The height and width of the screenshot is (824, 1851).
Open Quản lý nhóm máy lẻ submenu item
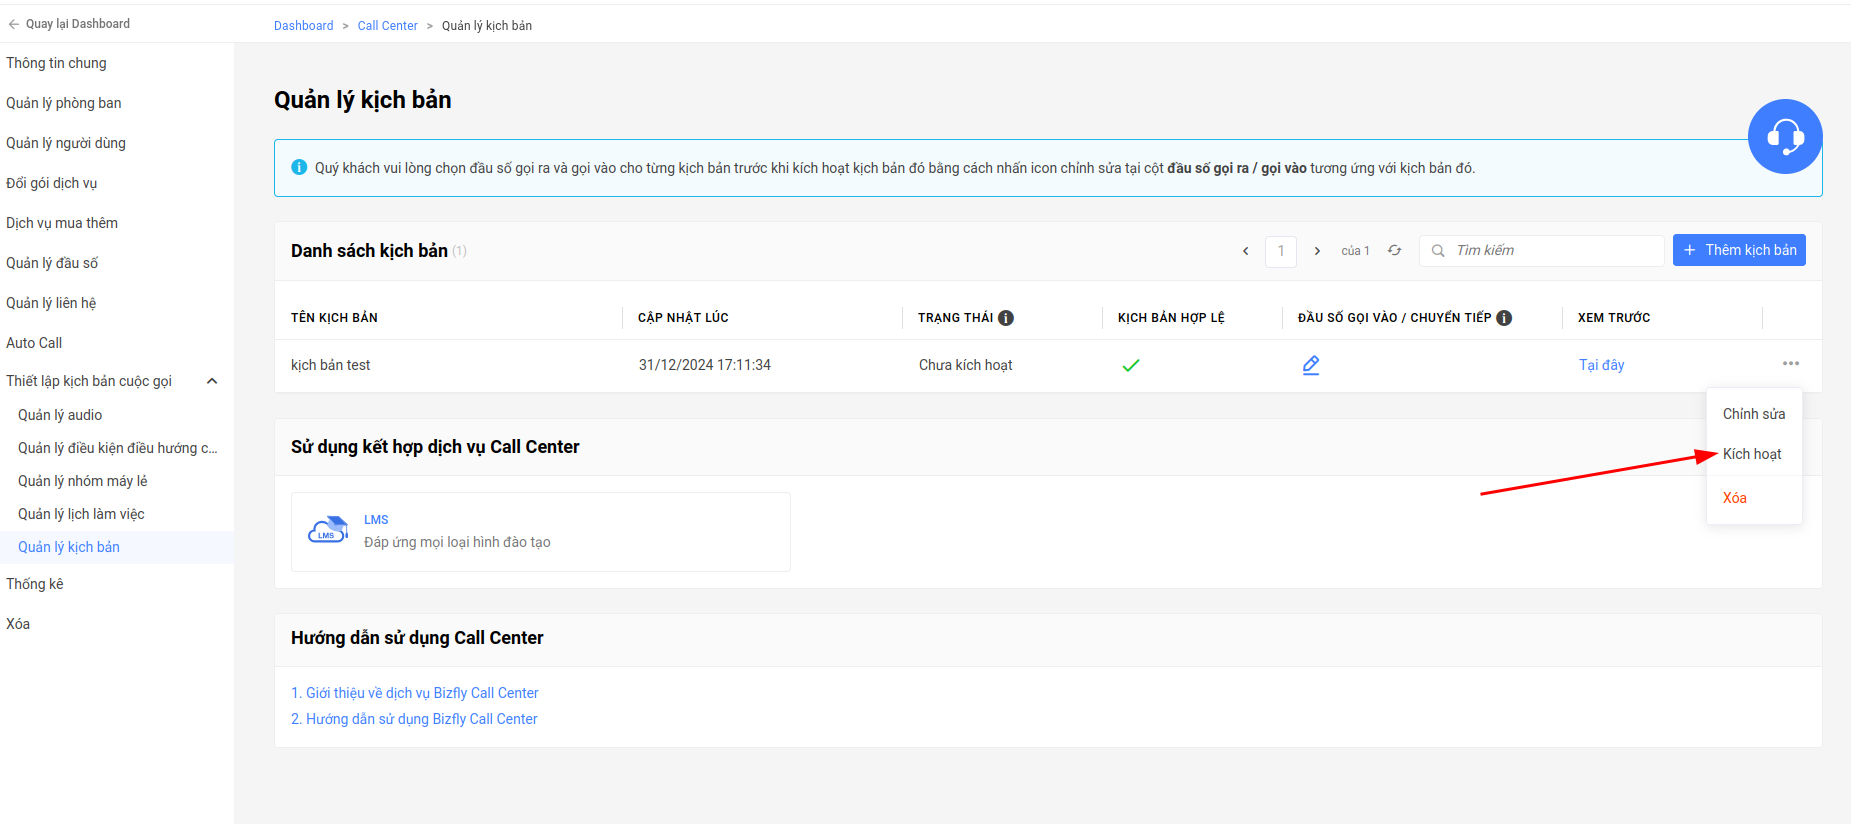coord(83,481)
